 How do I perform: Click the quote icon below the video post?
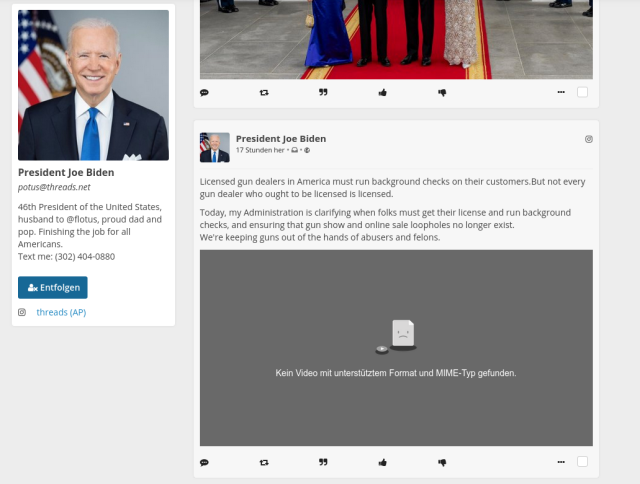(x=323, y=462)
